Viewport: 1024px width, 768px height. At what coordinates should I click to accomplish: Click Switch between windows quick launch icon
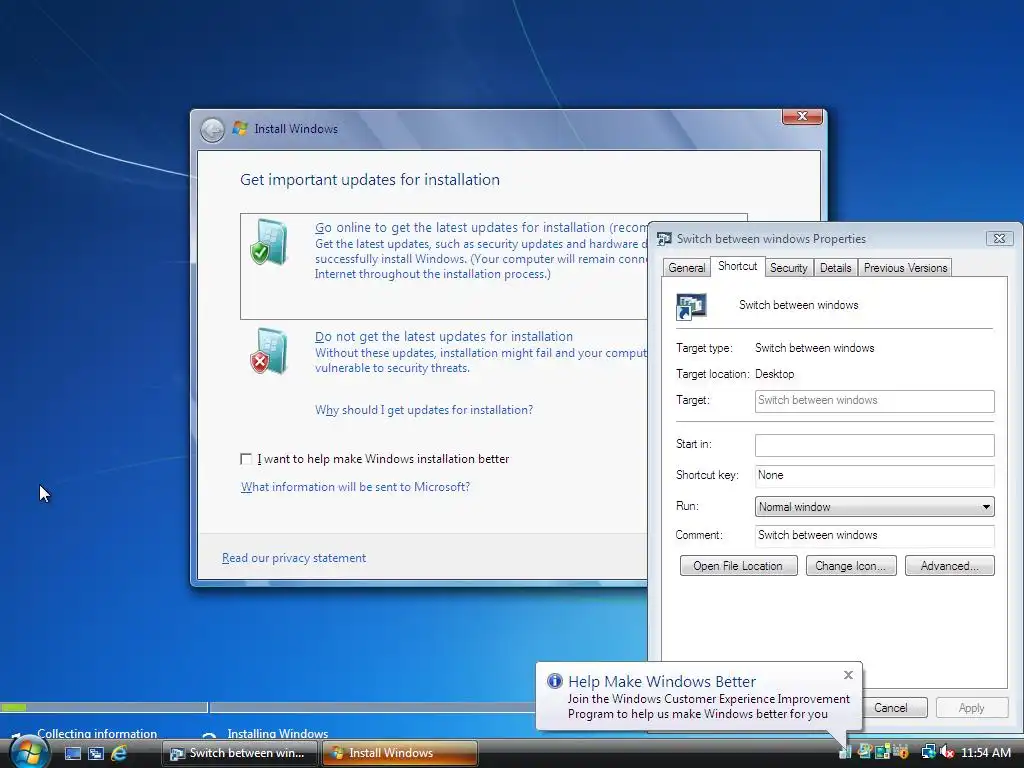click(x=95, y=753)
